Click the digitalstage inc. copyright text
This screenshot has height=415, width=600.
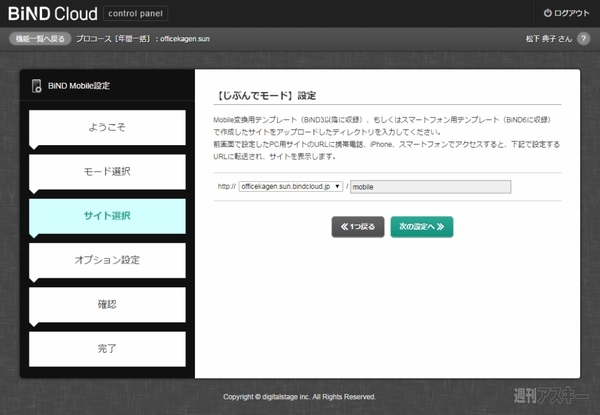299,397
